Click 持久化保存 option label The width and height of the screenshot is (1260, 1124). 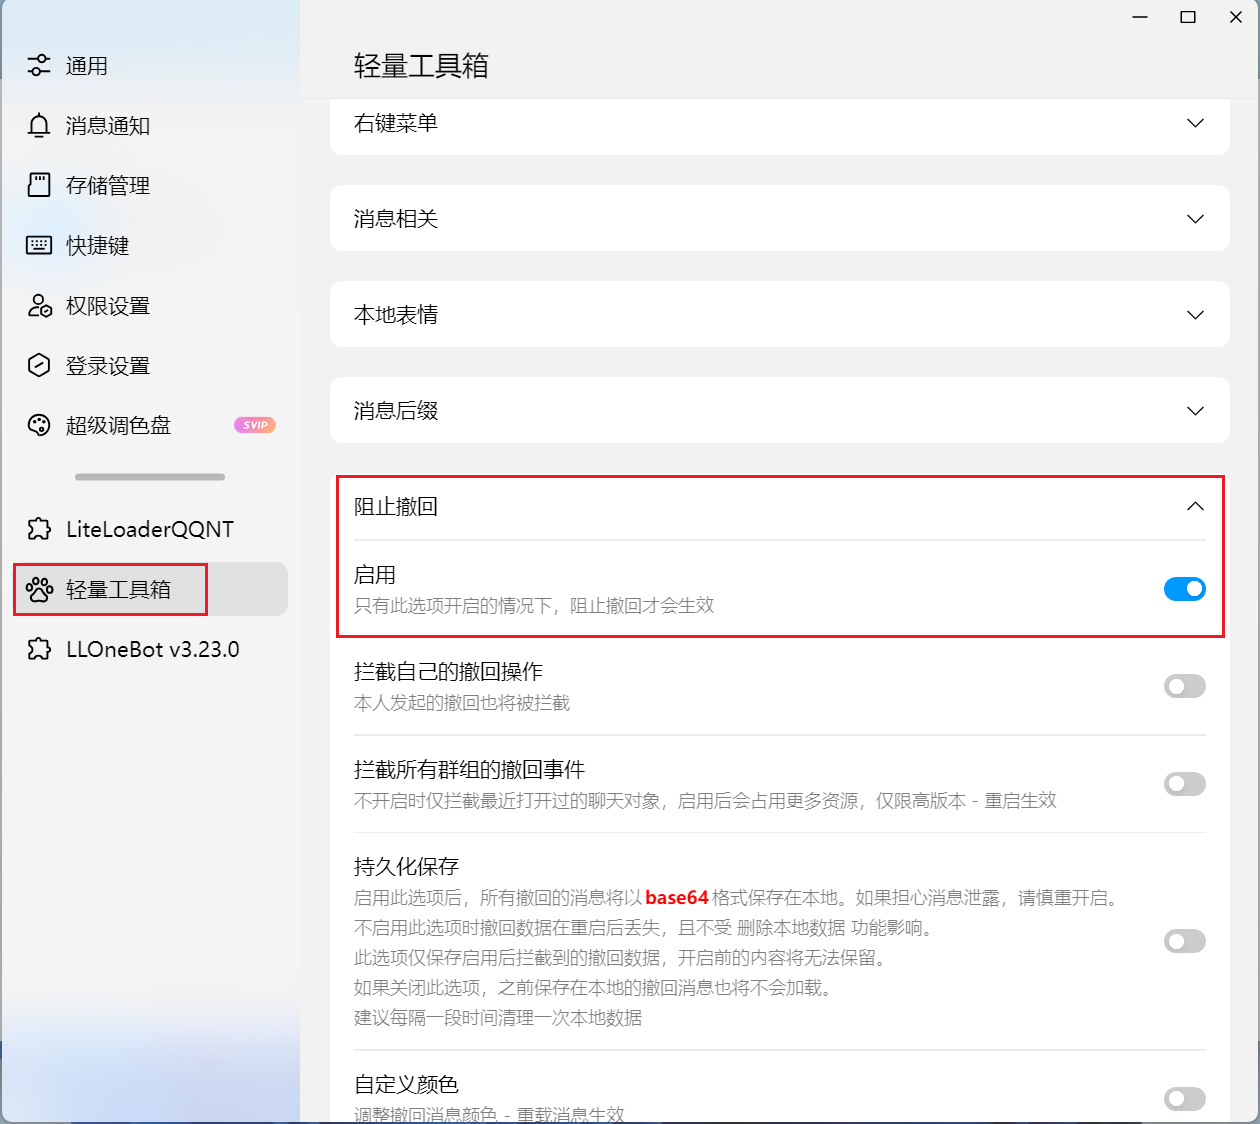[406, 866]
